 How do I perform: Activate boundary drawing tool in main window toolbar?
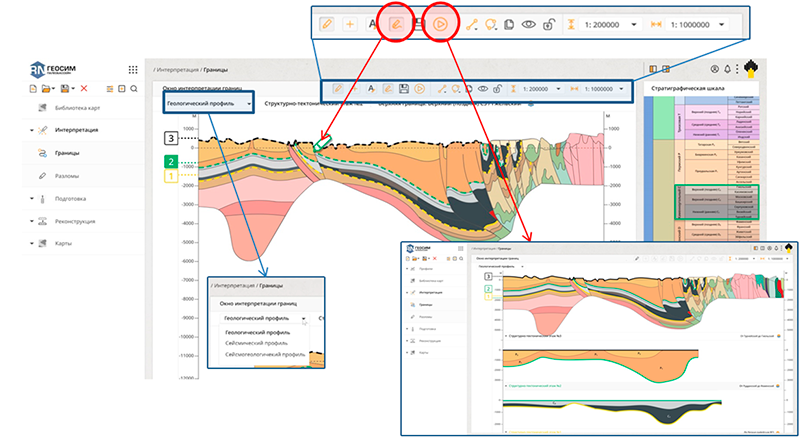tap(387, 89)
